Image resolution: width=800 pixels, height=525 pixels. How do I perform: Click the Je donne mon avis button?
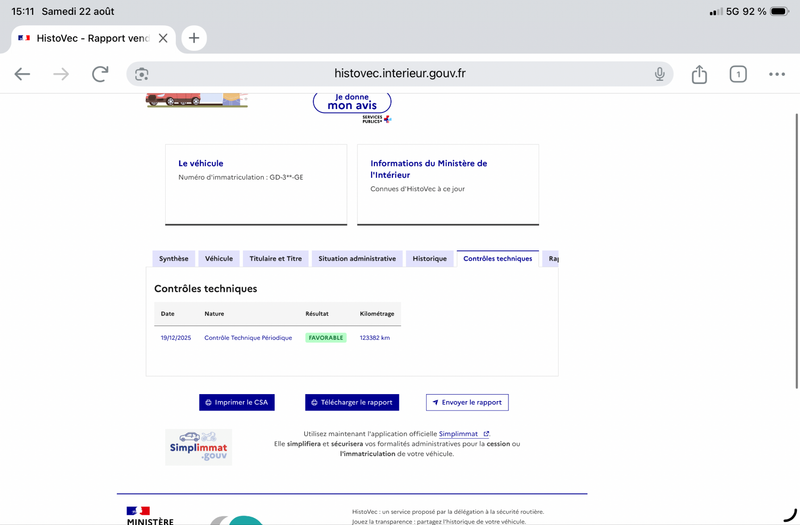tap(352, 102)
